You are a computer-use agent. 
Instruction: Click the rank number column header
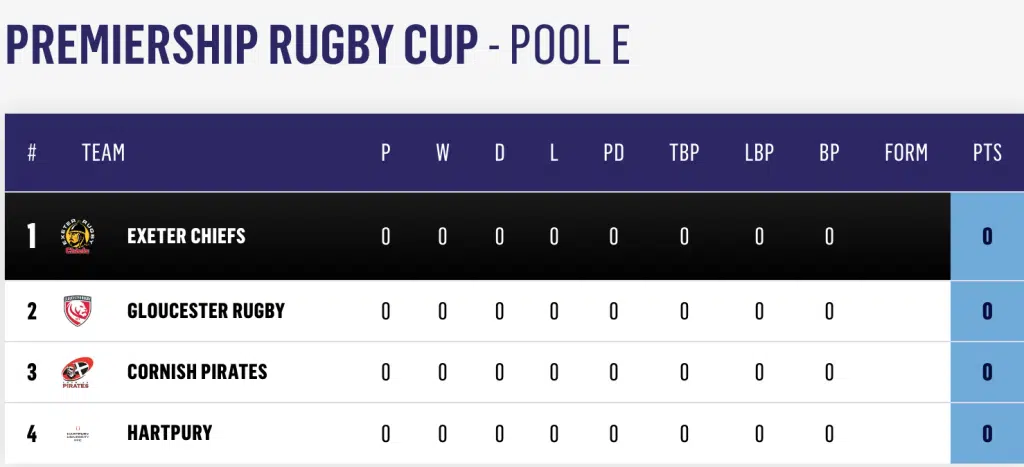coord(31,153)
